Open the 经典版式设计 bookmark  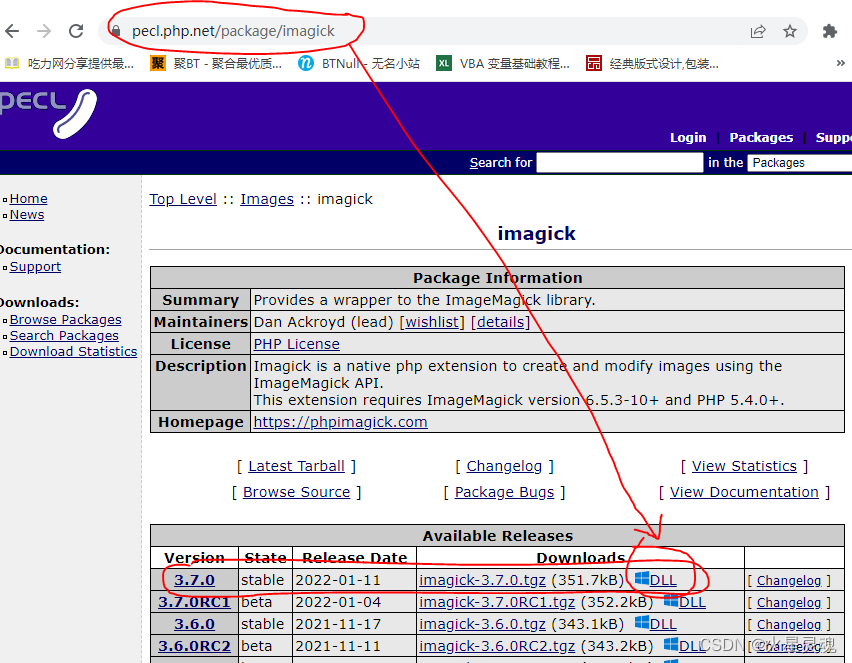[x=653, y=64]
